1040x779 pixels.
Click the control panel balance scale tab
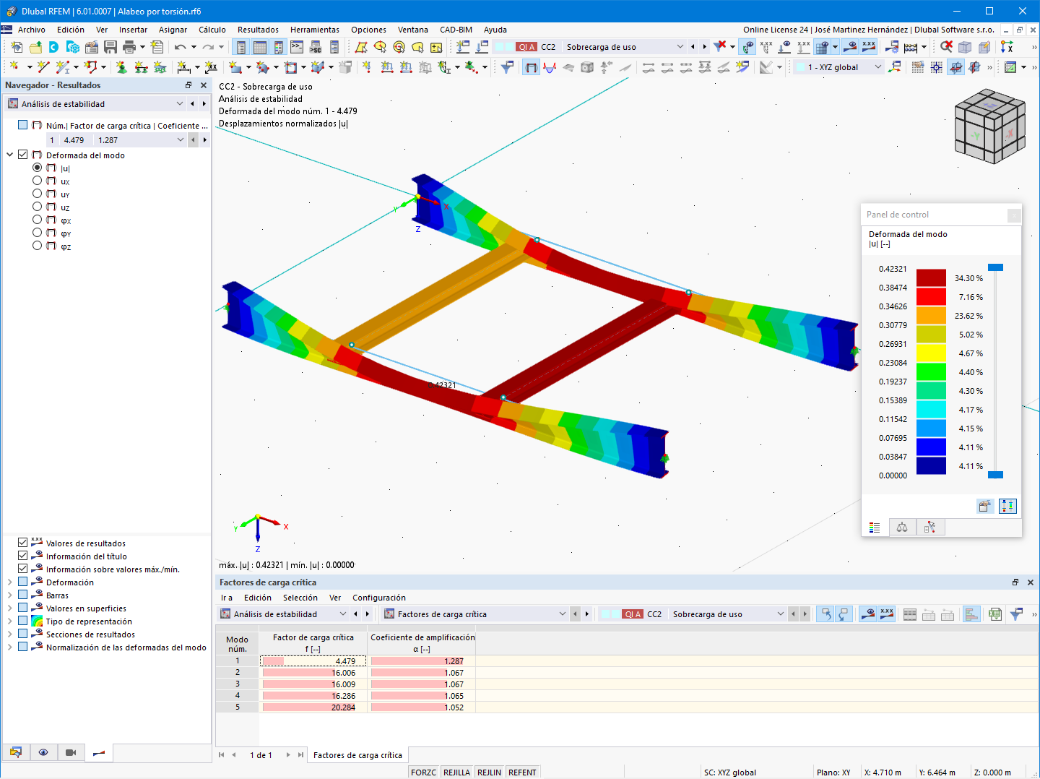pos(902,528)
